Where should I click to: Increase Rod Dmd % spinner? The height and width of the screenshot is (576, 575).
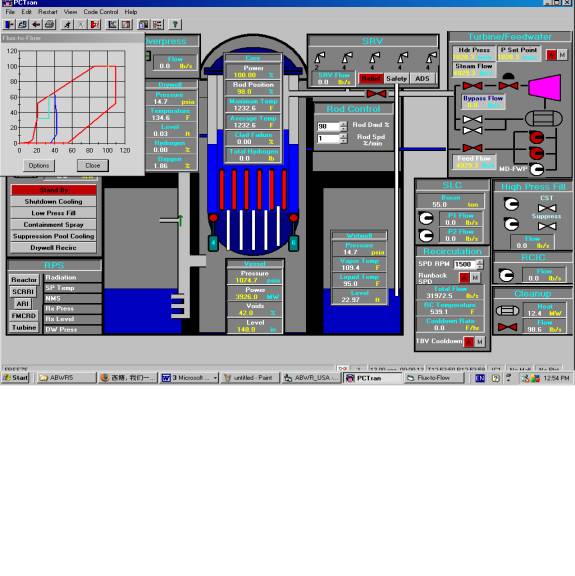[343, 124]
